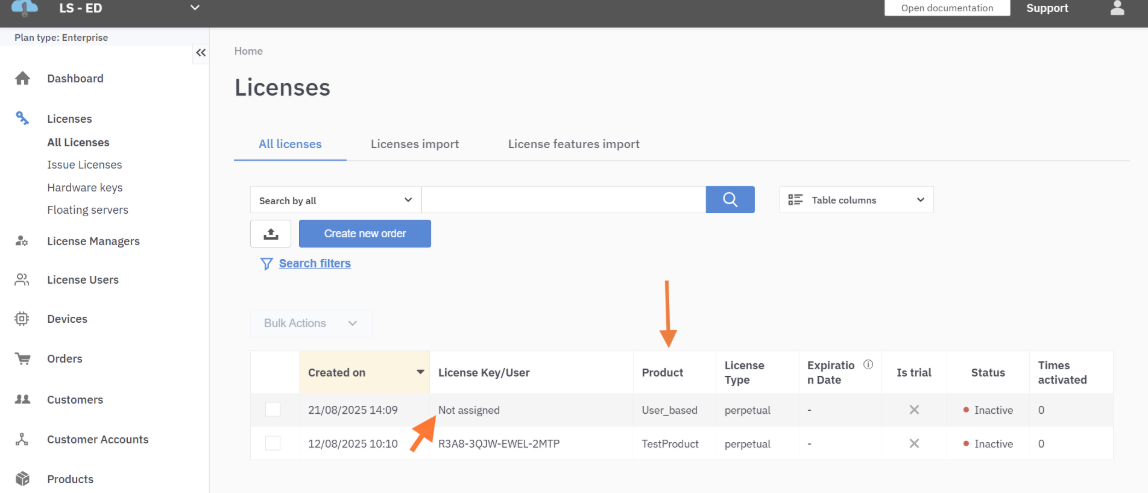Click the Orders cart icon
This screenshot has width=1148, height=493.
click(22, 359)
